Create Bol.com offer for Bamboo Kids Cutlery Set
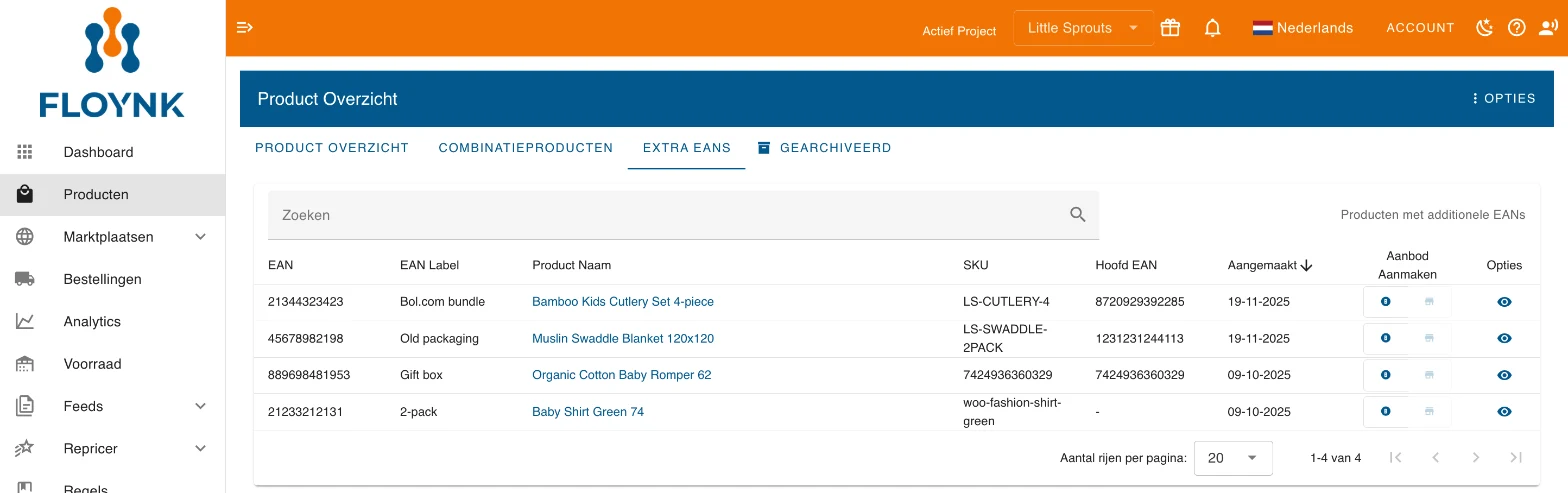The width and height of the screenshot is (1568, 493). click(x=1386, y=301)
